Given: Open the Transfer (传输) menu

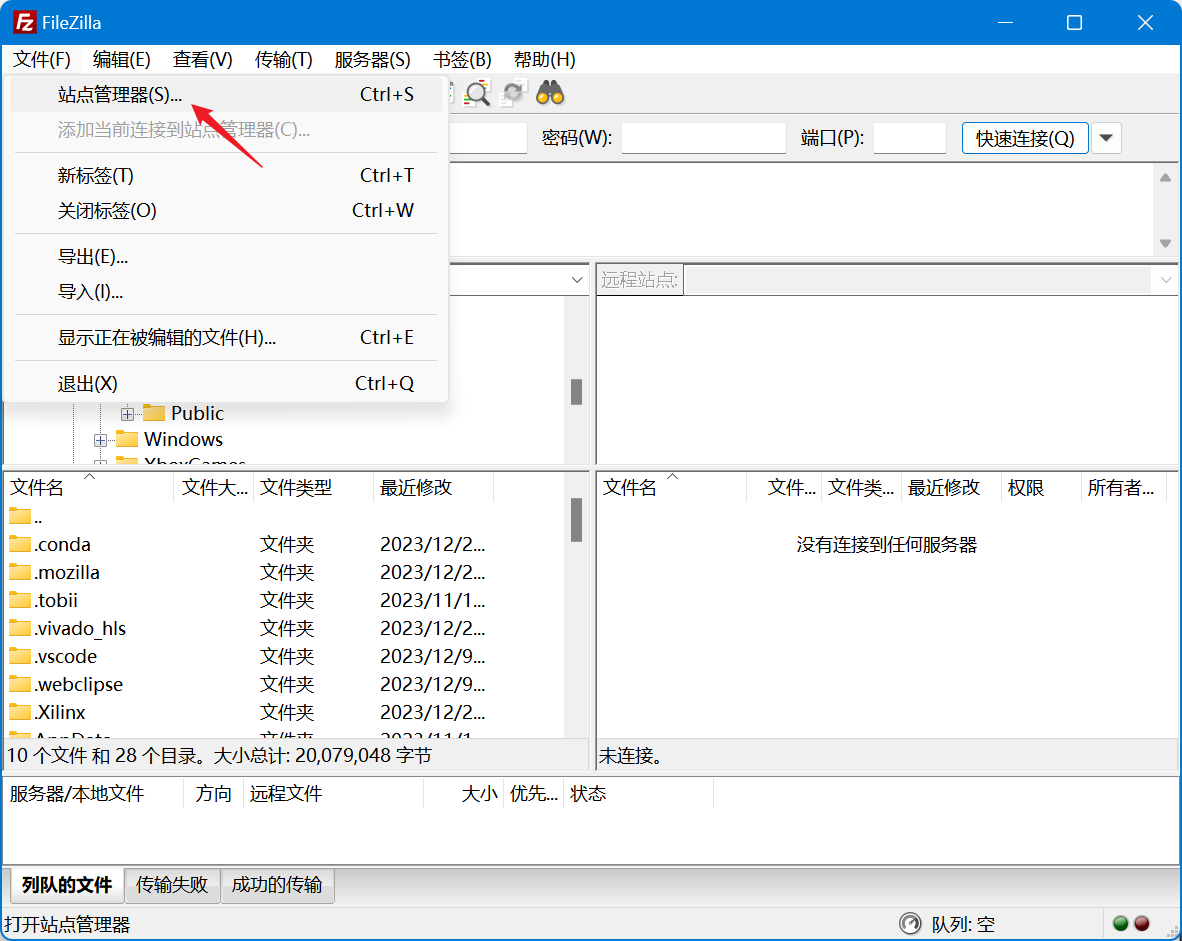Looking at the screenshot, I should 283,60.
